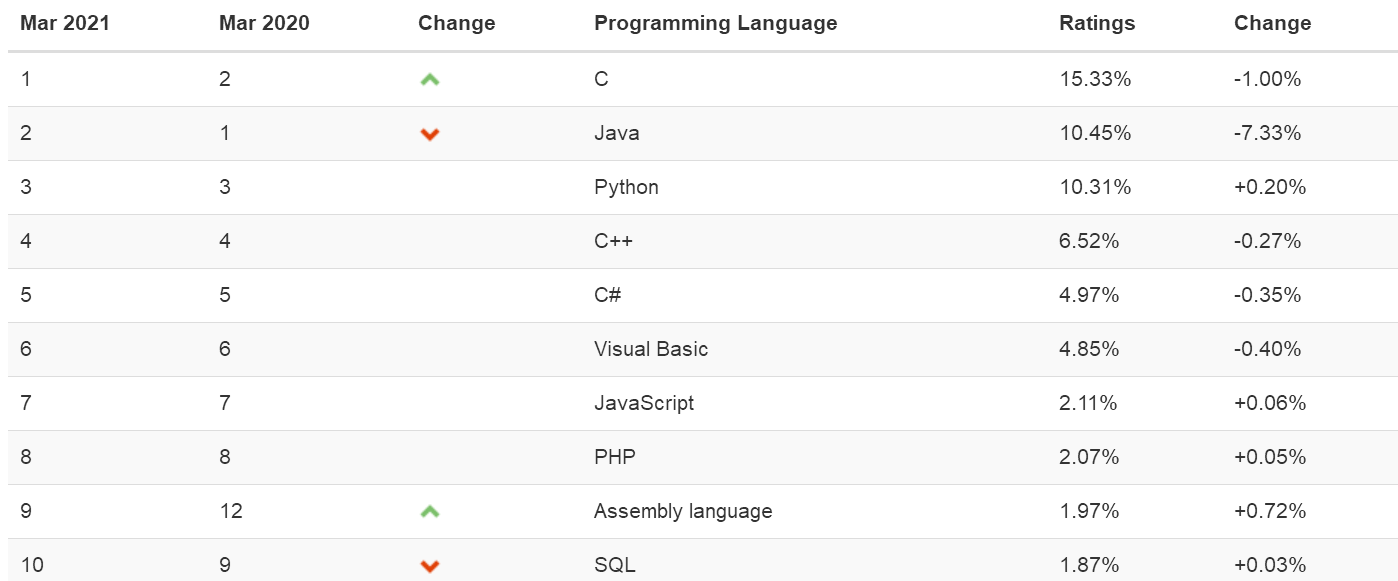Click the Mar 2020 column header
Screen dimensions: 1398x581
coord(264,23)
